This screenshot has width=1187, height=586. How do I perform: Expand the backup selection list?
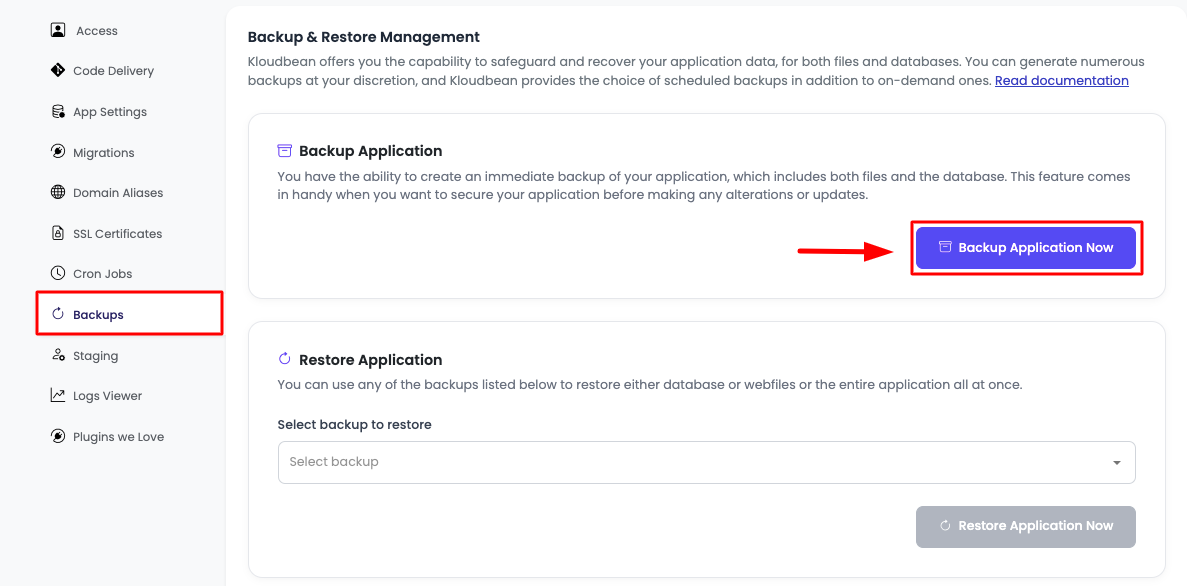(x=707, y=462)
